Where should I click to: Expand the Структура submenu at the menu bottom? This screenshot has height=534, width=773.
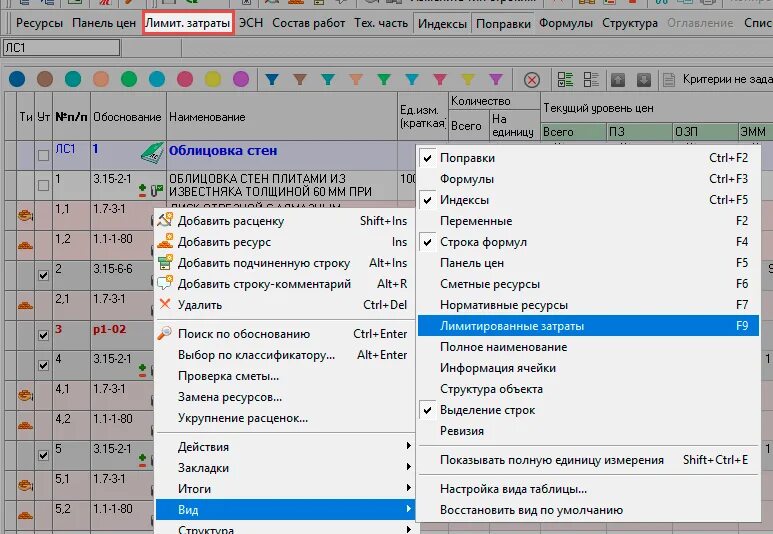click(x=285, y=529)
